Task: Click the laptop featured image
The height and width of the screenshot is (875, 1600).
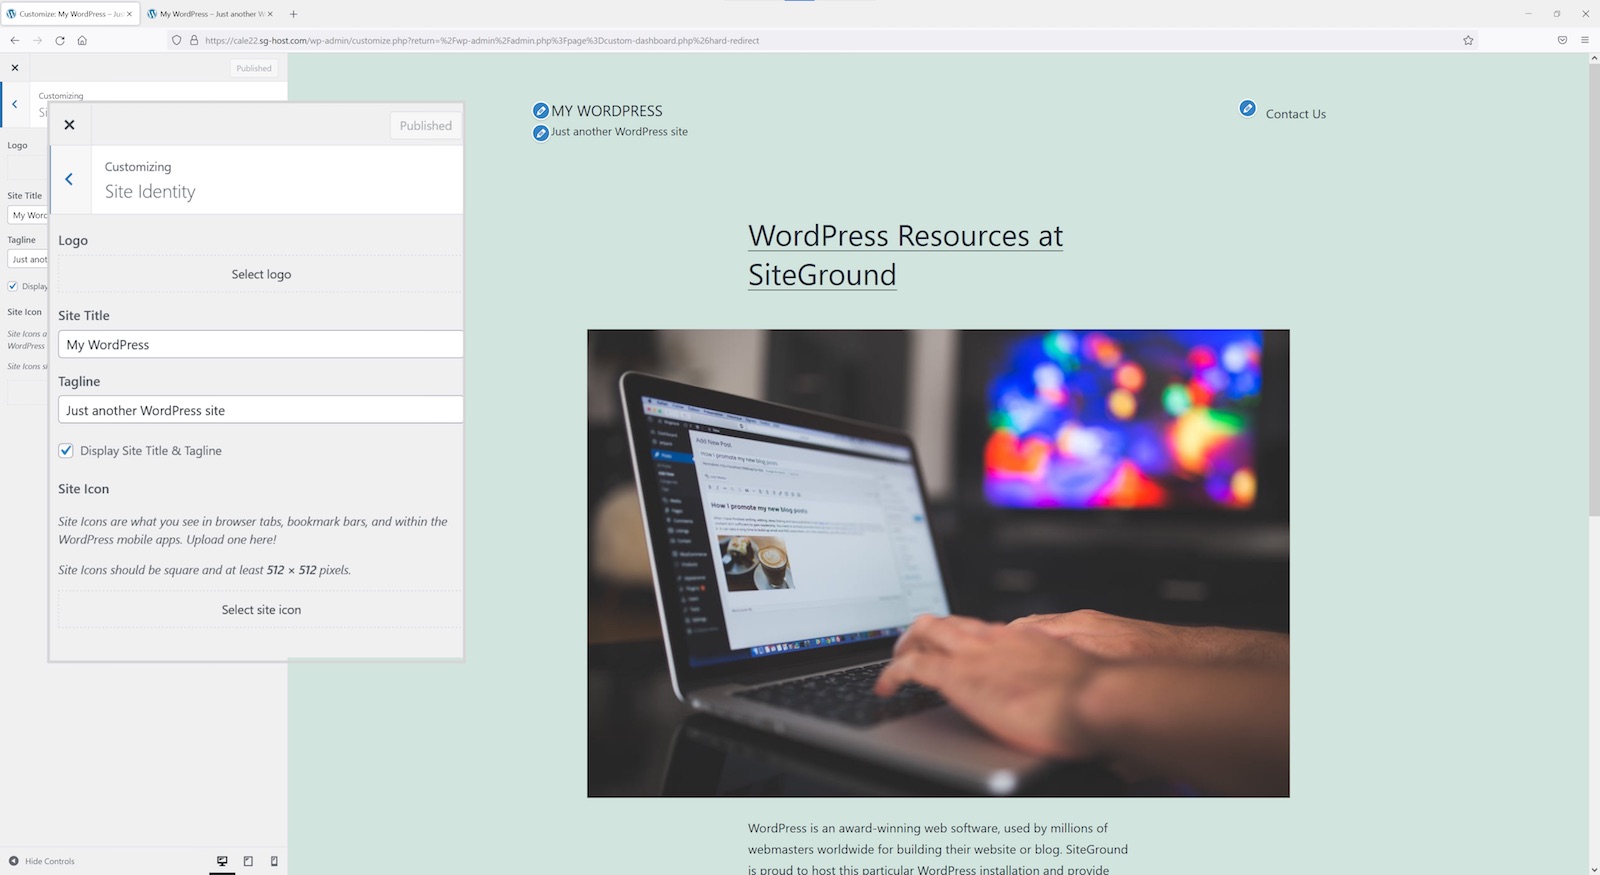Action: (938, 563)
